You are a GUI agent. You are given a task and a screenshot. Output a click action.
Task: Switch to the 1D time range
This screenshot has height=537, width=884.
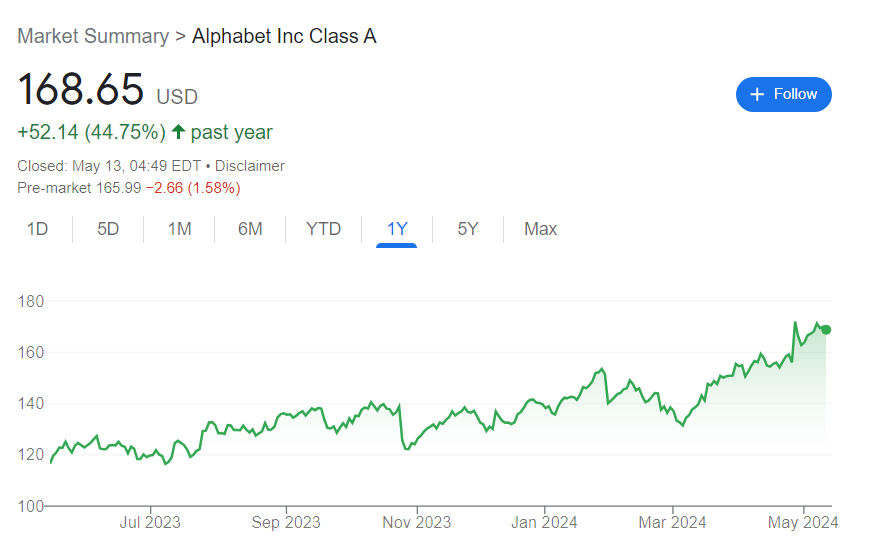point(37,229)
